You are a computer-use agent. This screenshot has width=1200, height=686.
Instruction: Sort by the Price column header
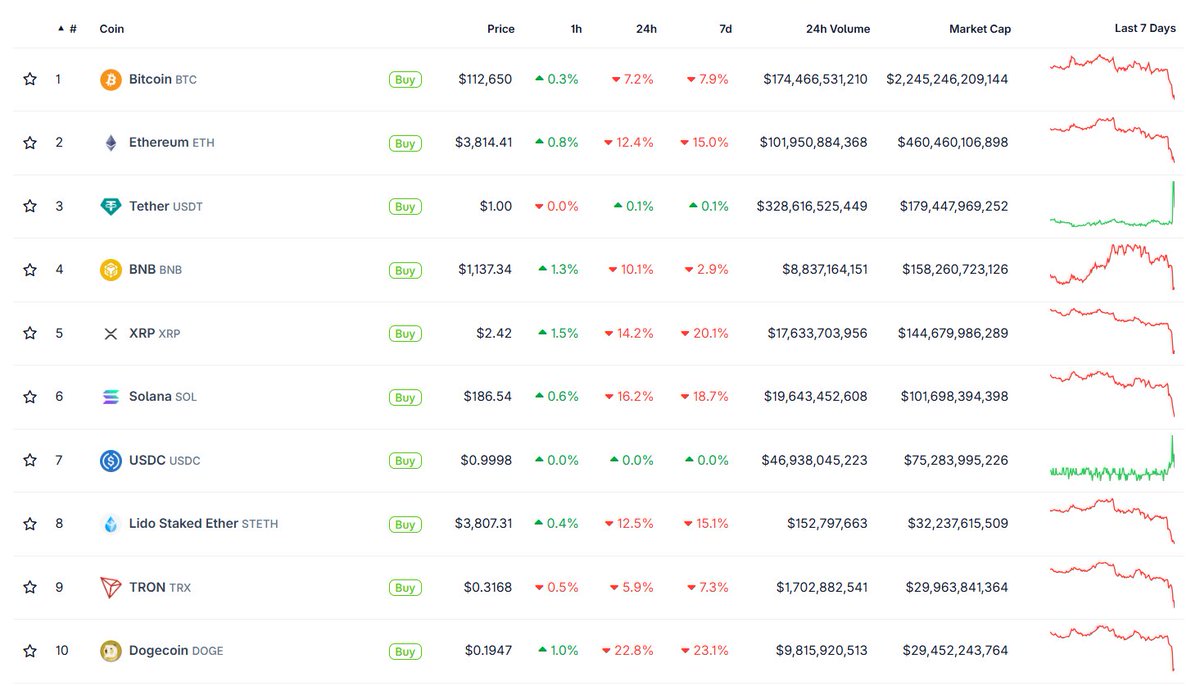pos(500,29)
